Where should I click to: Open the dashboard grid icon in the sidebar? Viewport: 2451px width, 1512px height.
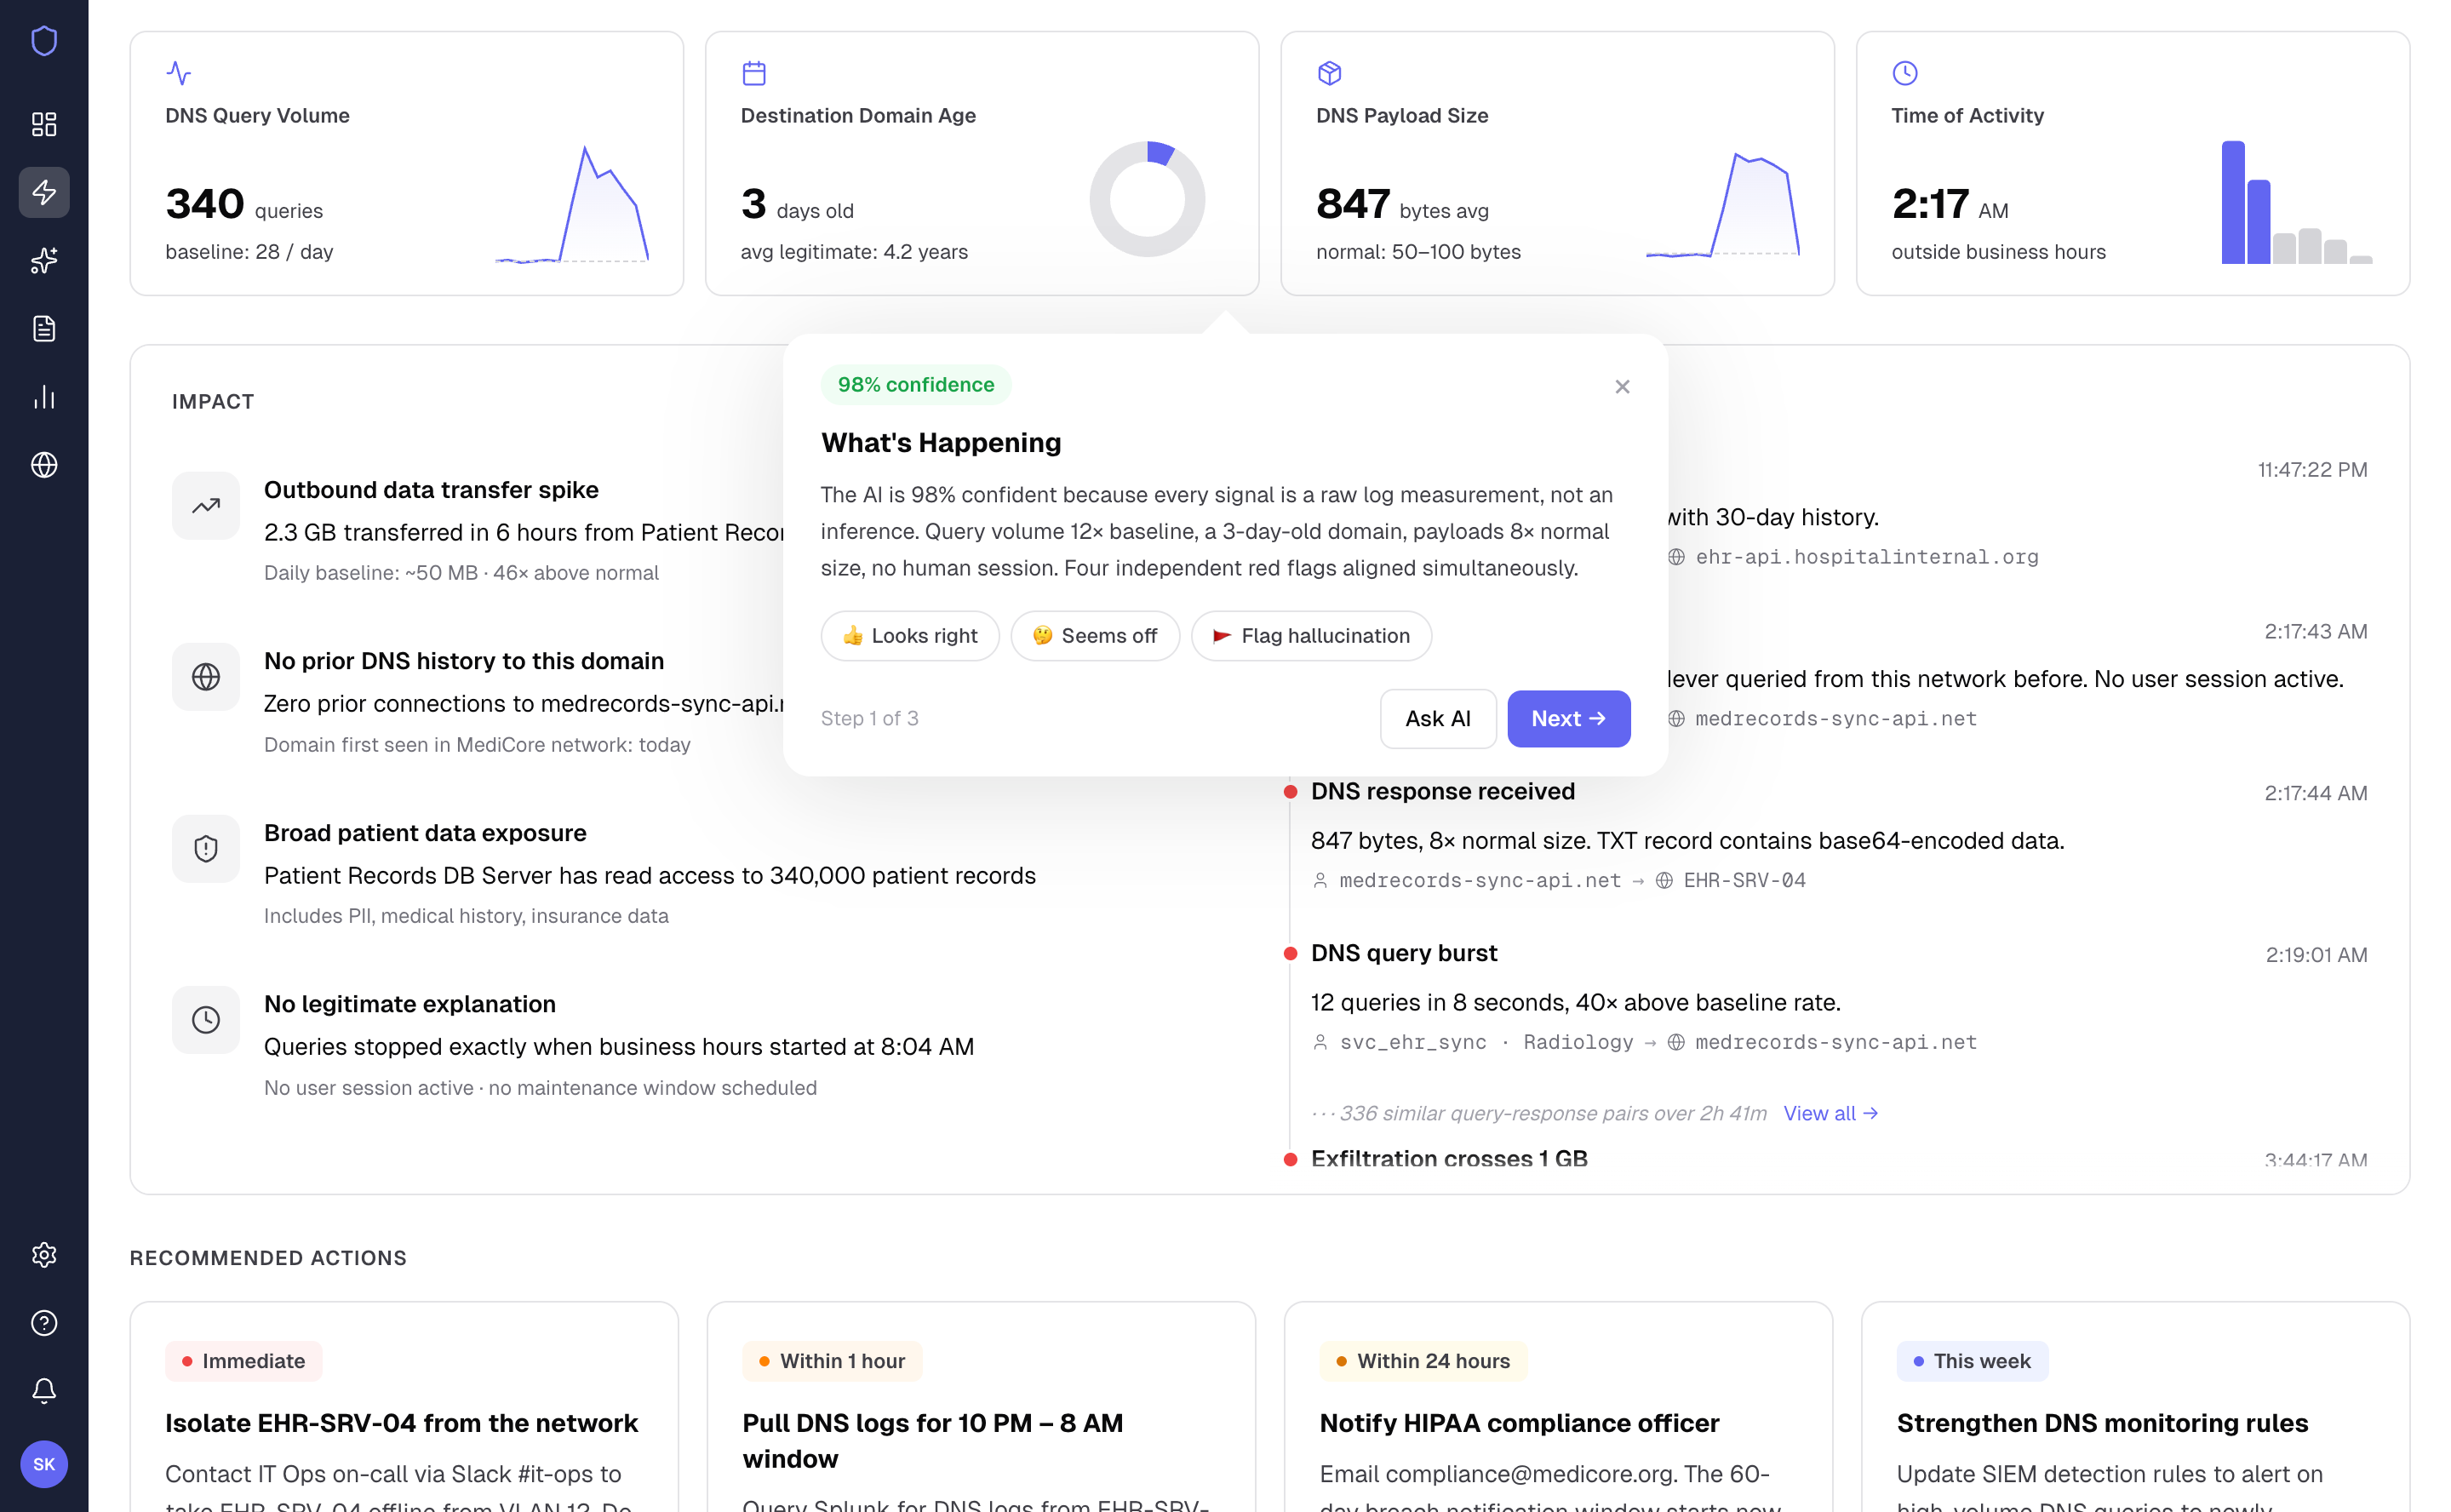tap(44, 124)
